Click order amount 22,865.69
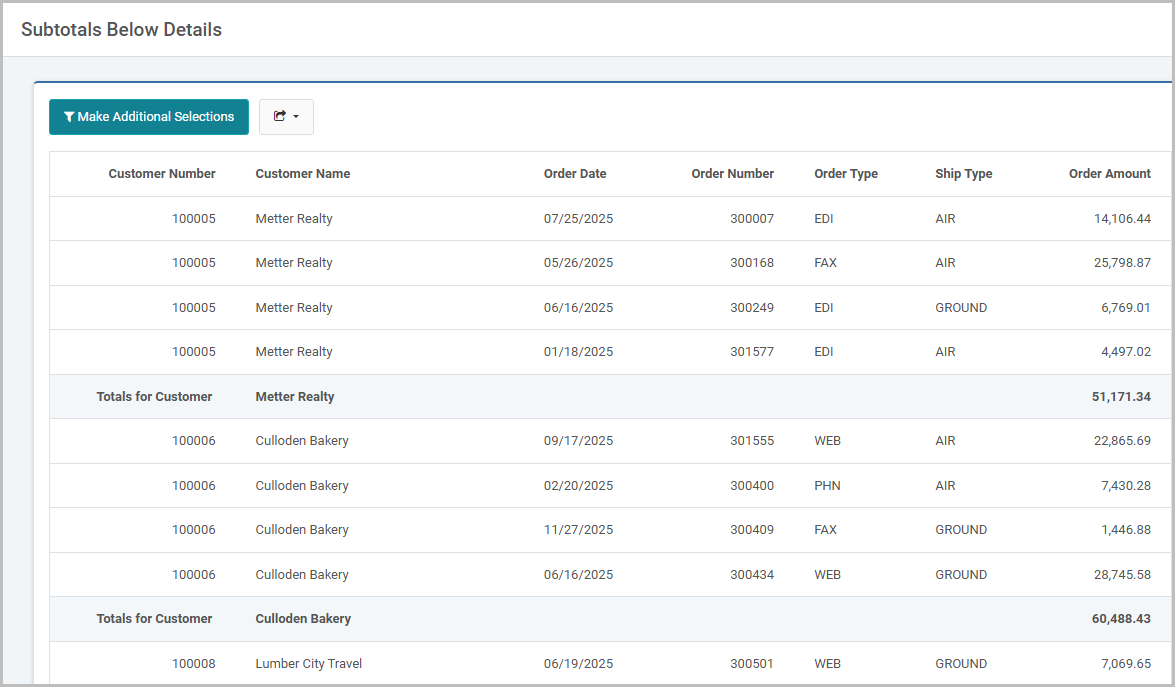The width and height of the screenshot is (1175, 687). tap(1122, 441)
